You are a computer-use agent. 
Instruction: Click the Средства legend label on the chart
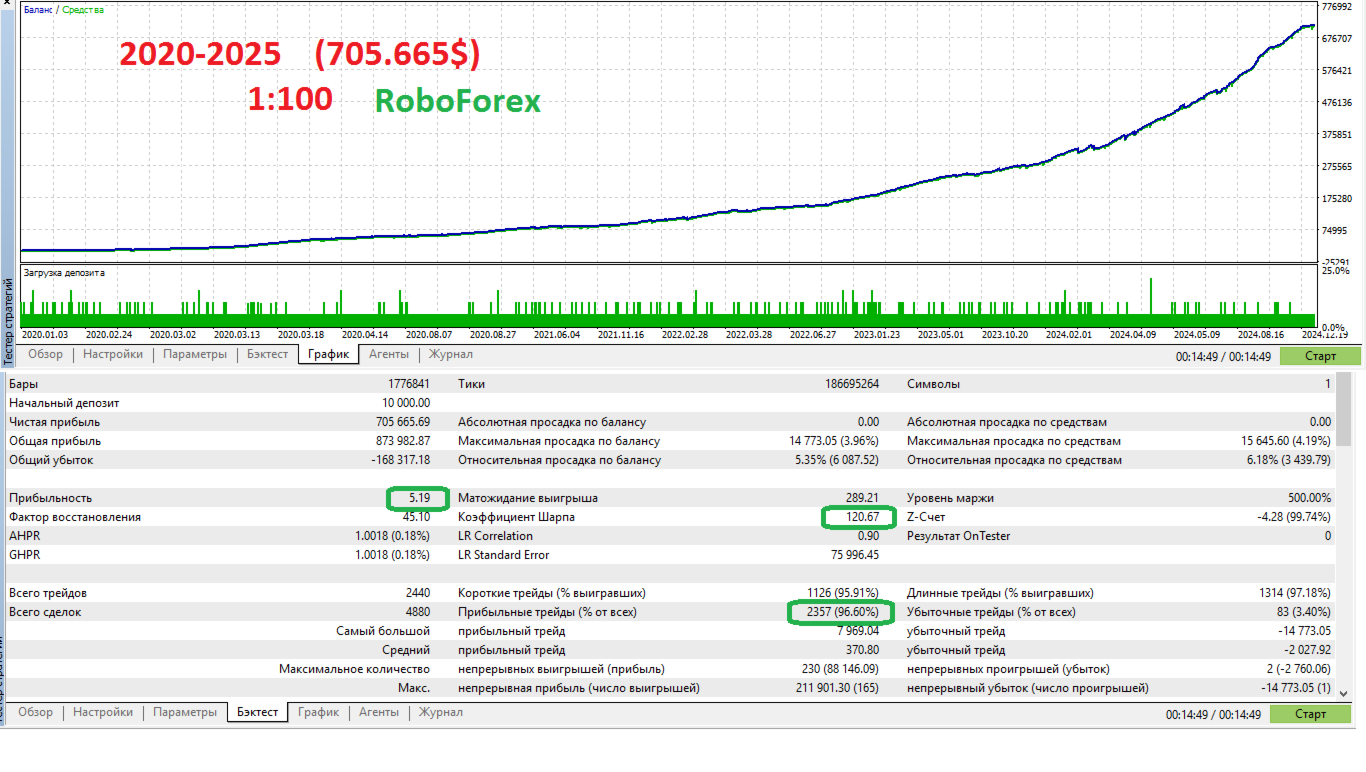[83, 9]
